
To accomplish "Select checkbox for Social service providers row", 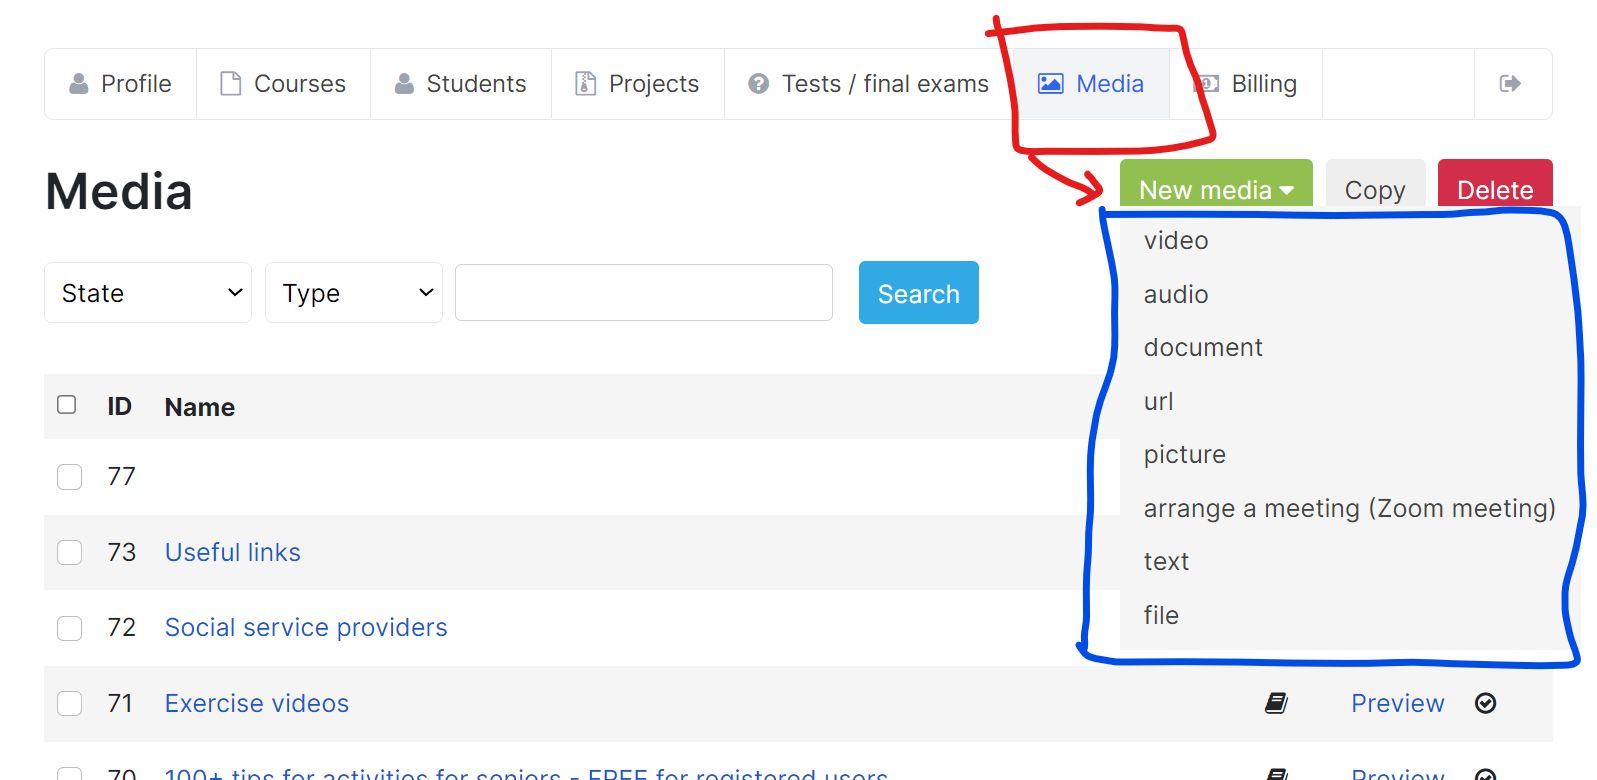I will [x=70, y=628].
